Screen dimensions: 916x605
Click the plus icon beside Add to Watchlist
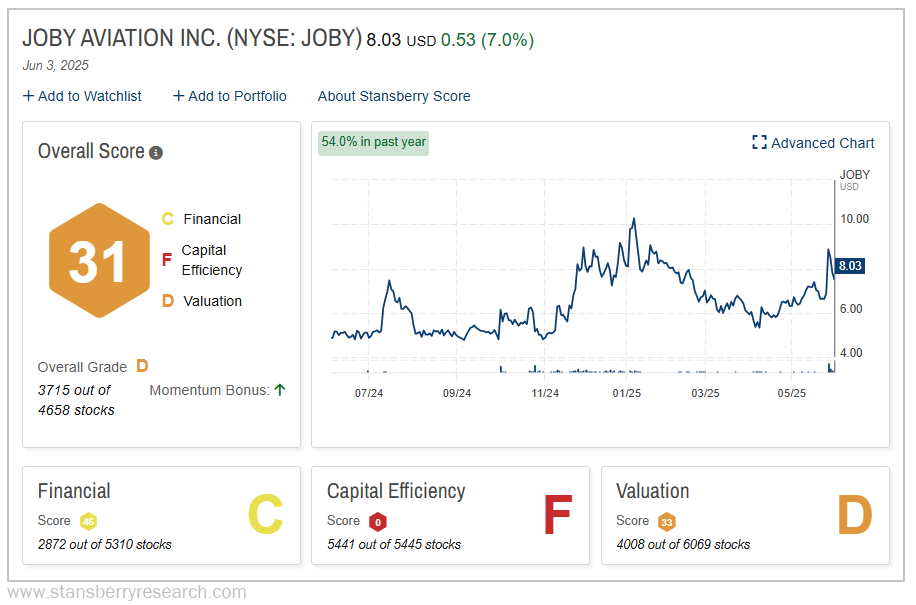(x=28, y=96)
